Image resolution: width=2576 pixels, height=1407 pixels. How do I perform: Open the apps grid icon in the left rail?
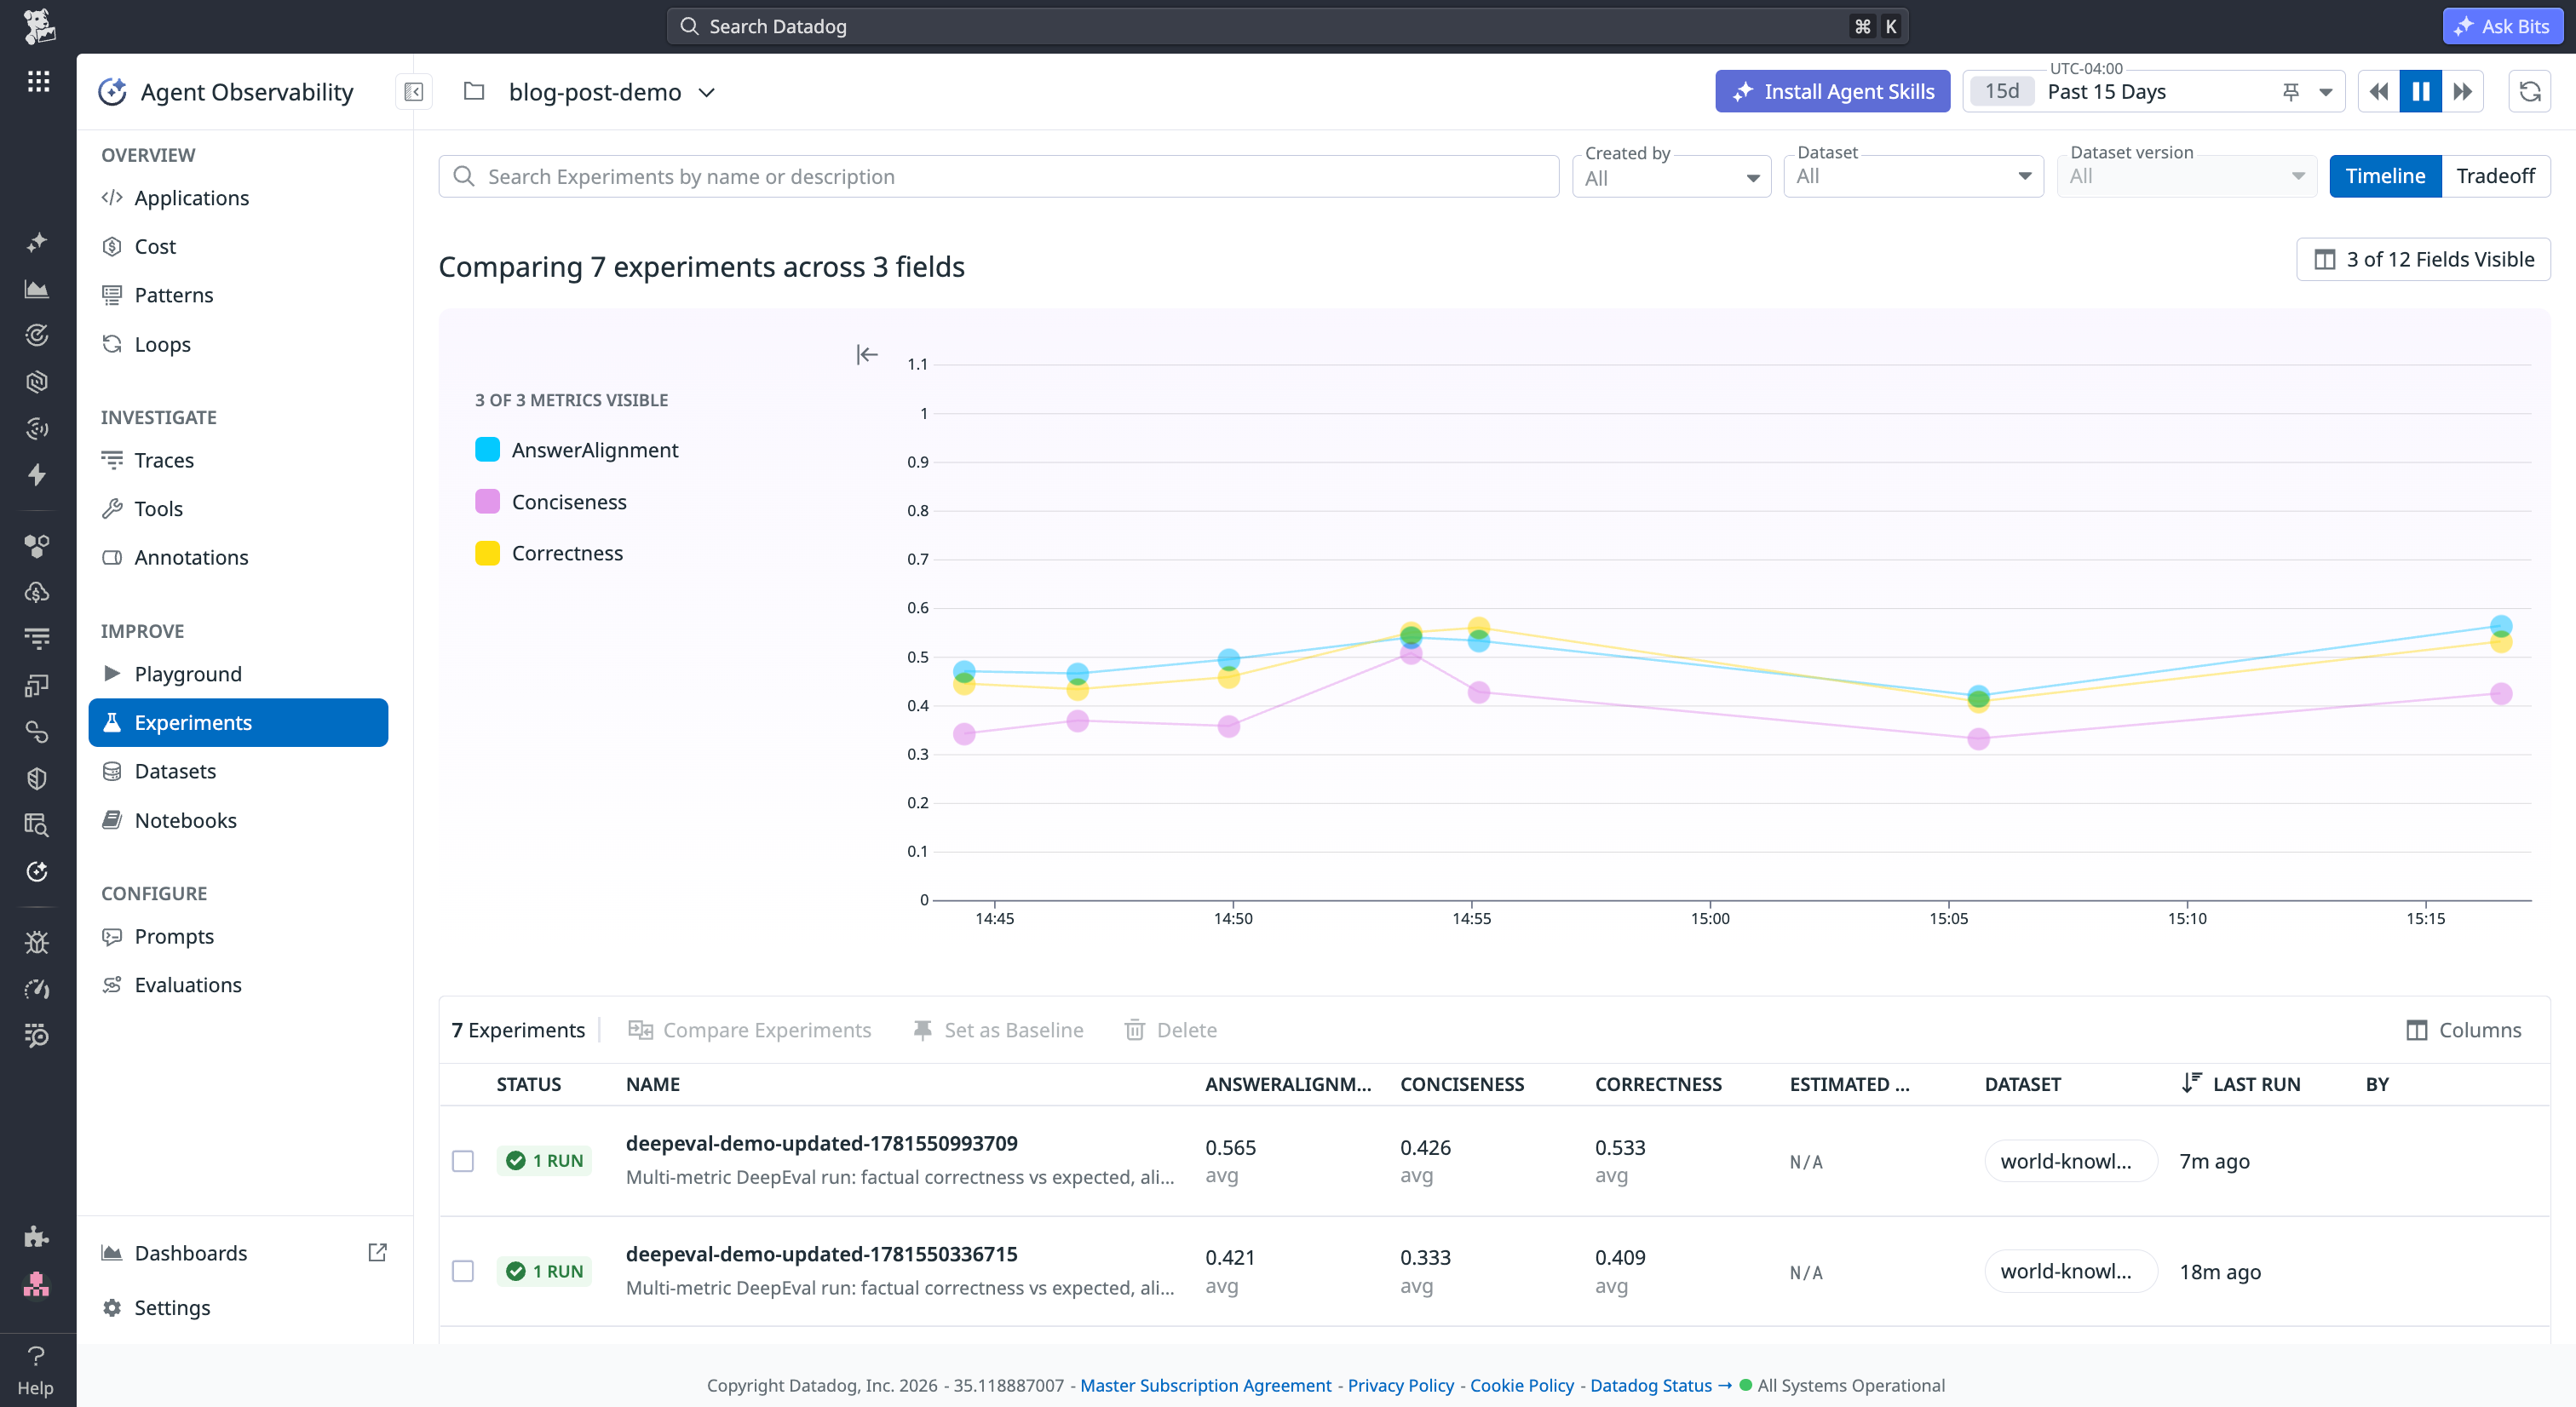tap(38, 81)
